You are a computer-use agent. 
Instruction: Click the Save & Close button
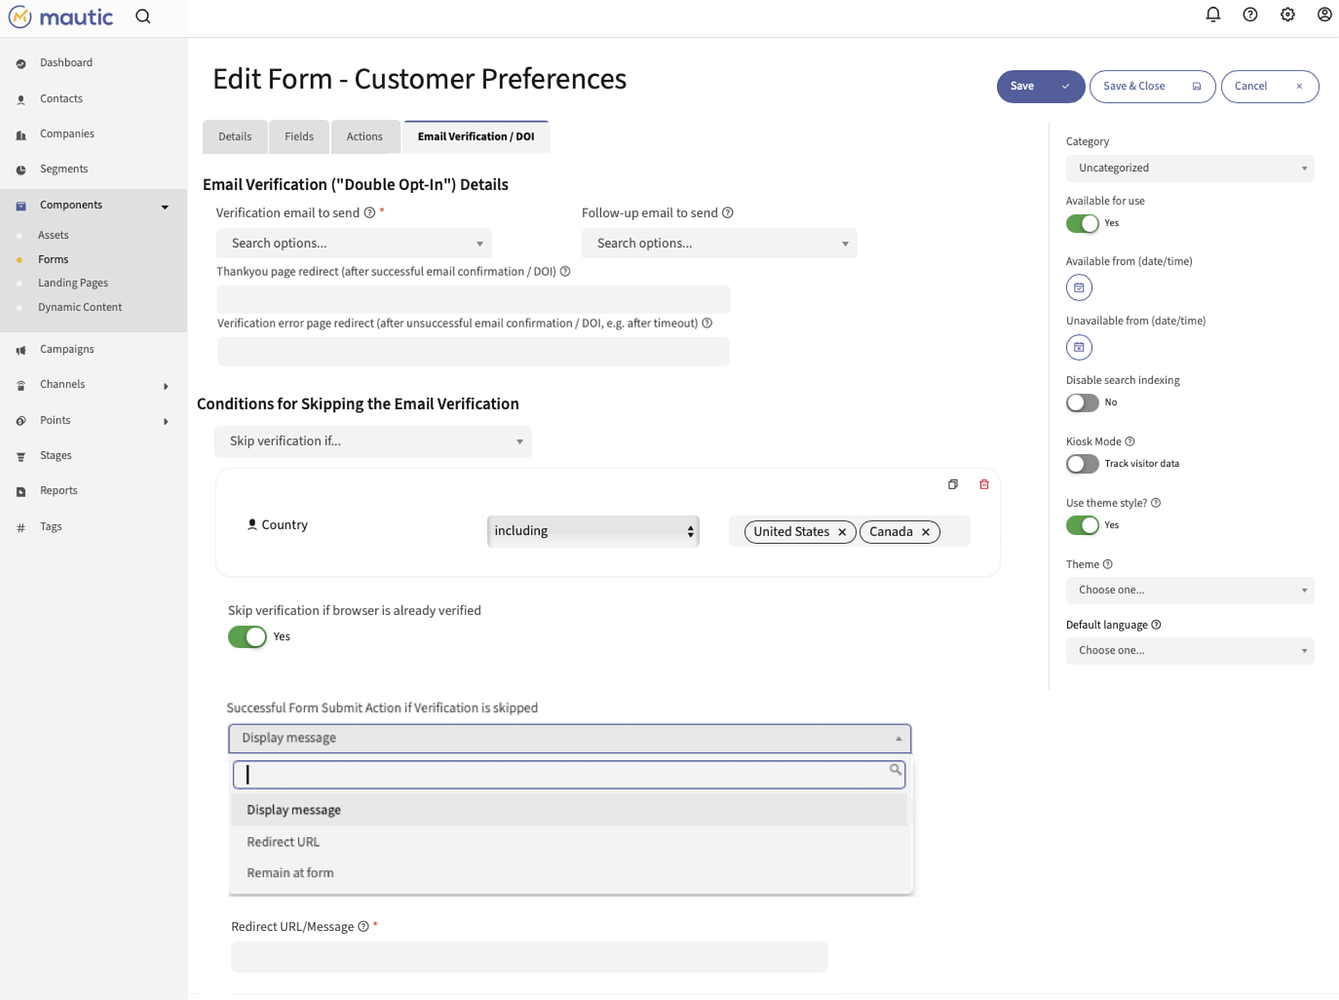pos(1151,87)
